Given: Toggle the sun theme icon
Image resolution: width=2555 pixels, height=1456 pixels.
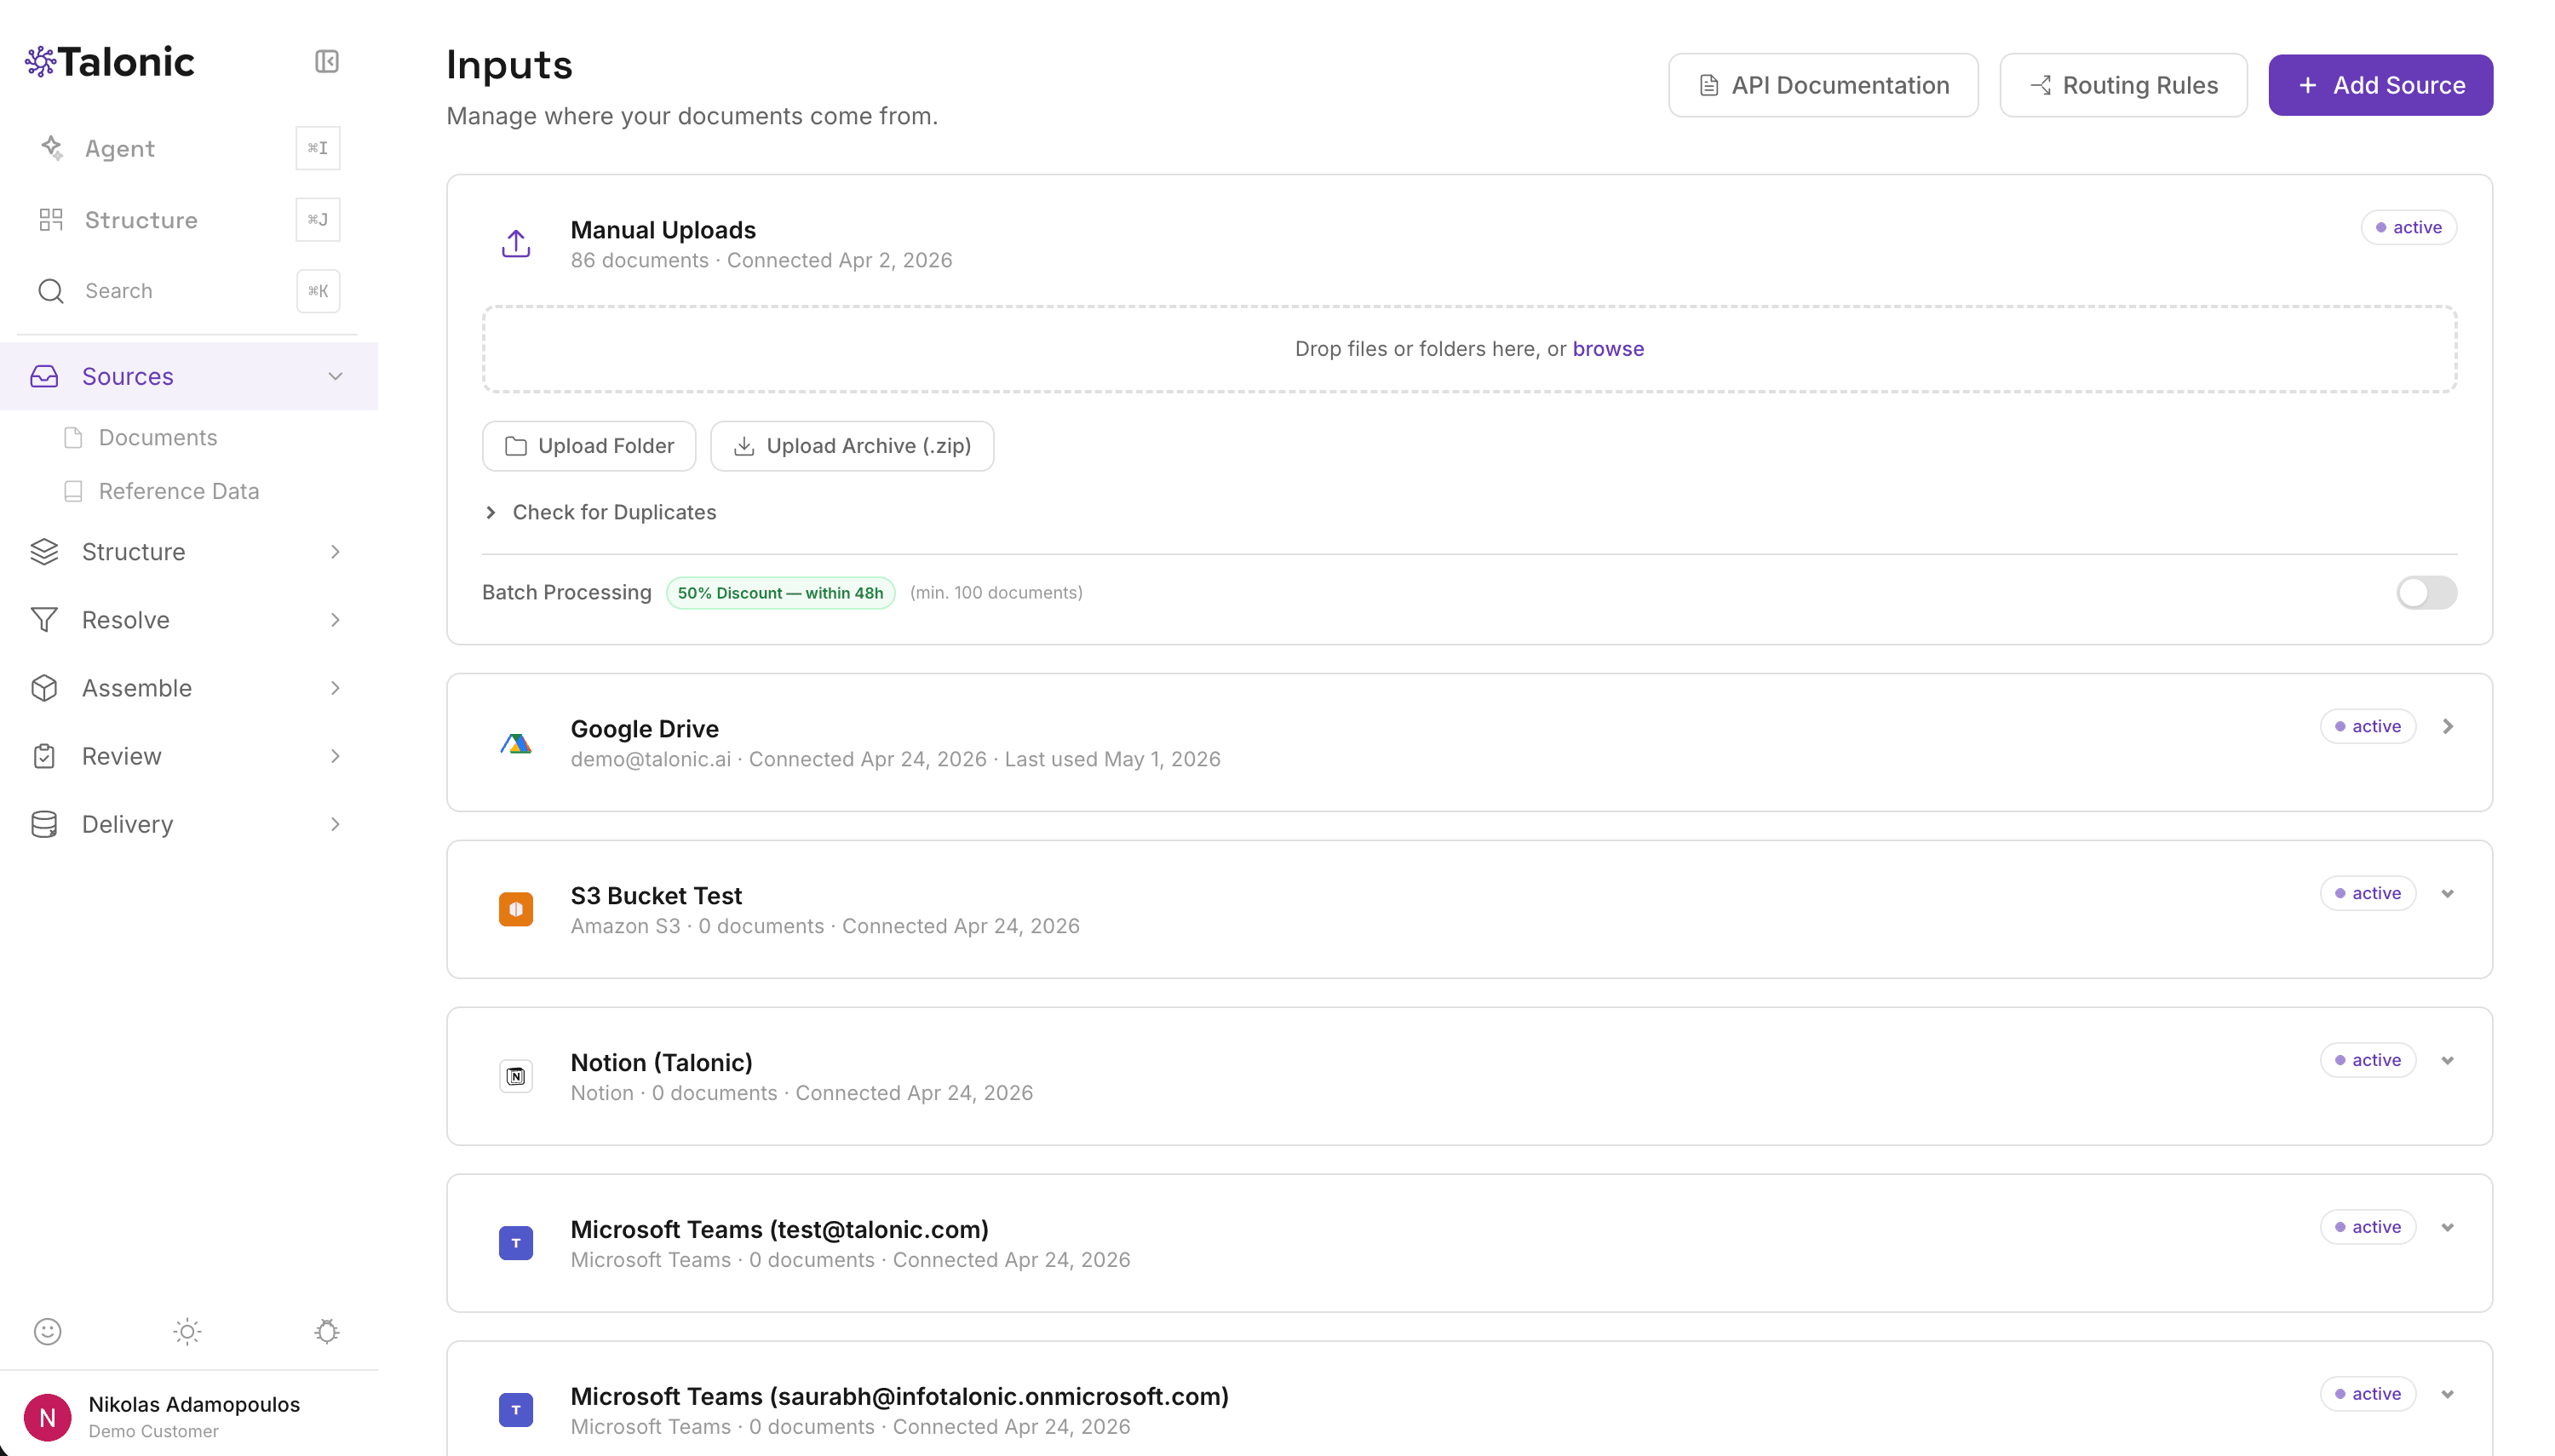Looking at the screenshot, I should (x=187, y=1331).
